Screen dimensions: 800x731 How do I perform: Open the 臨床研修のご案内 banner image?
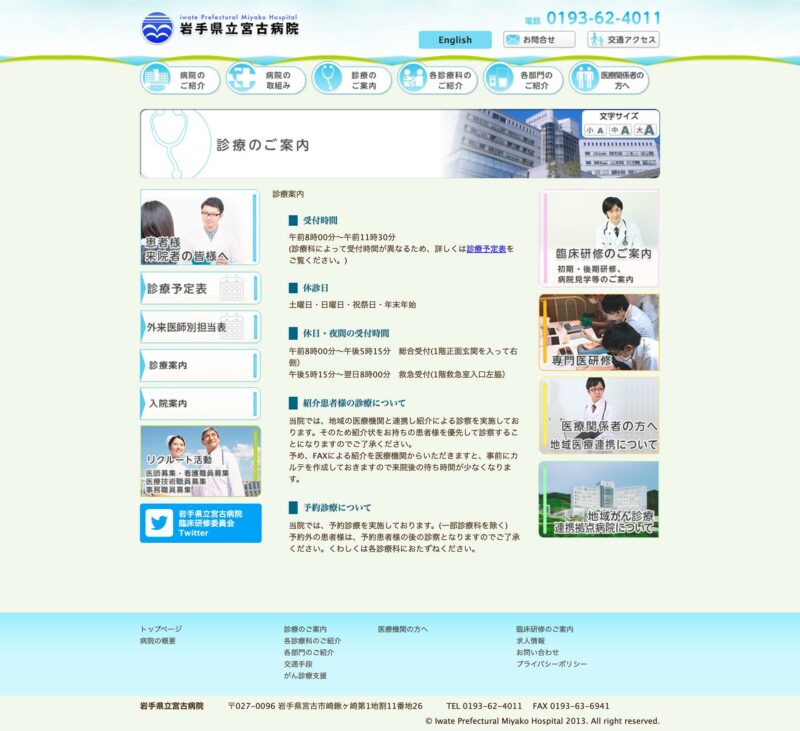click(599, 238)
